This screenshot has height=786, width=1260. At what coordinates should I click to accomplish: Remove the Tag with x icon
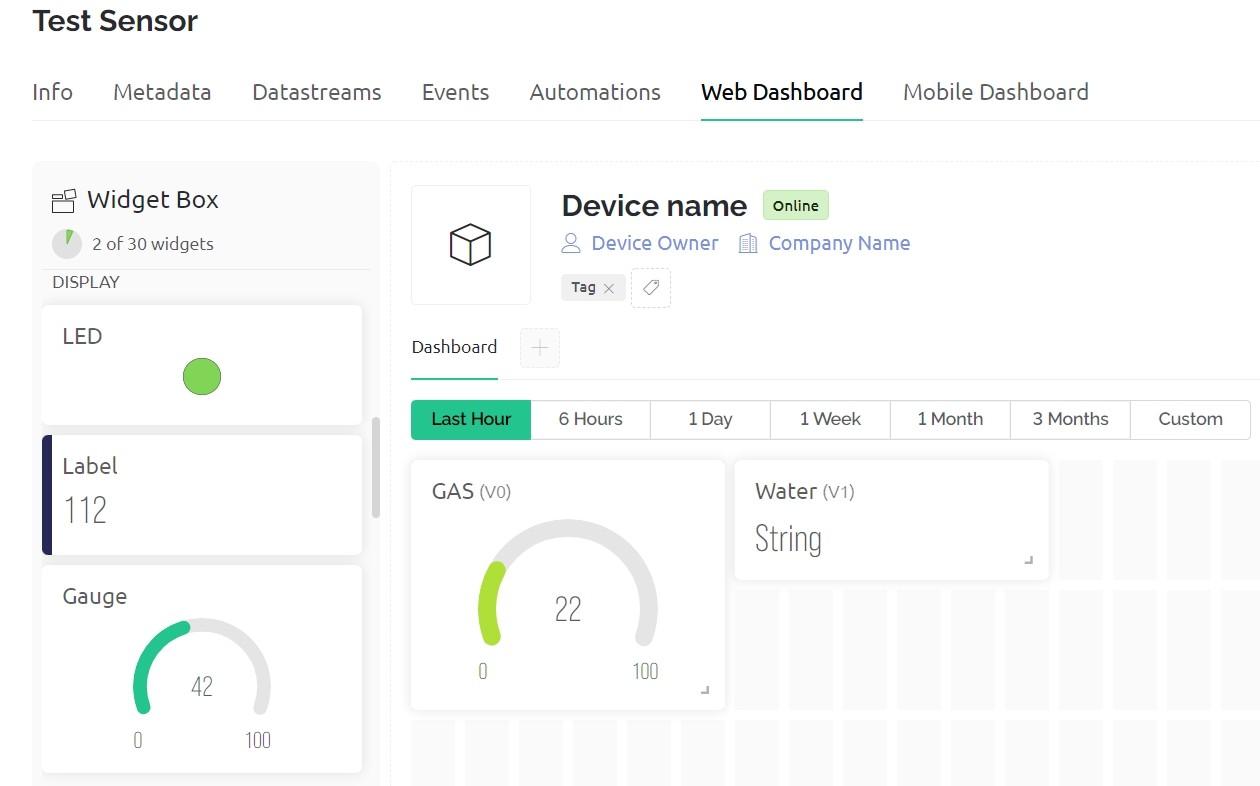(x=609, y=288)
